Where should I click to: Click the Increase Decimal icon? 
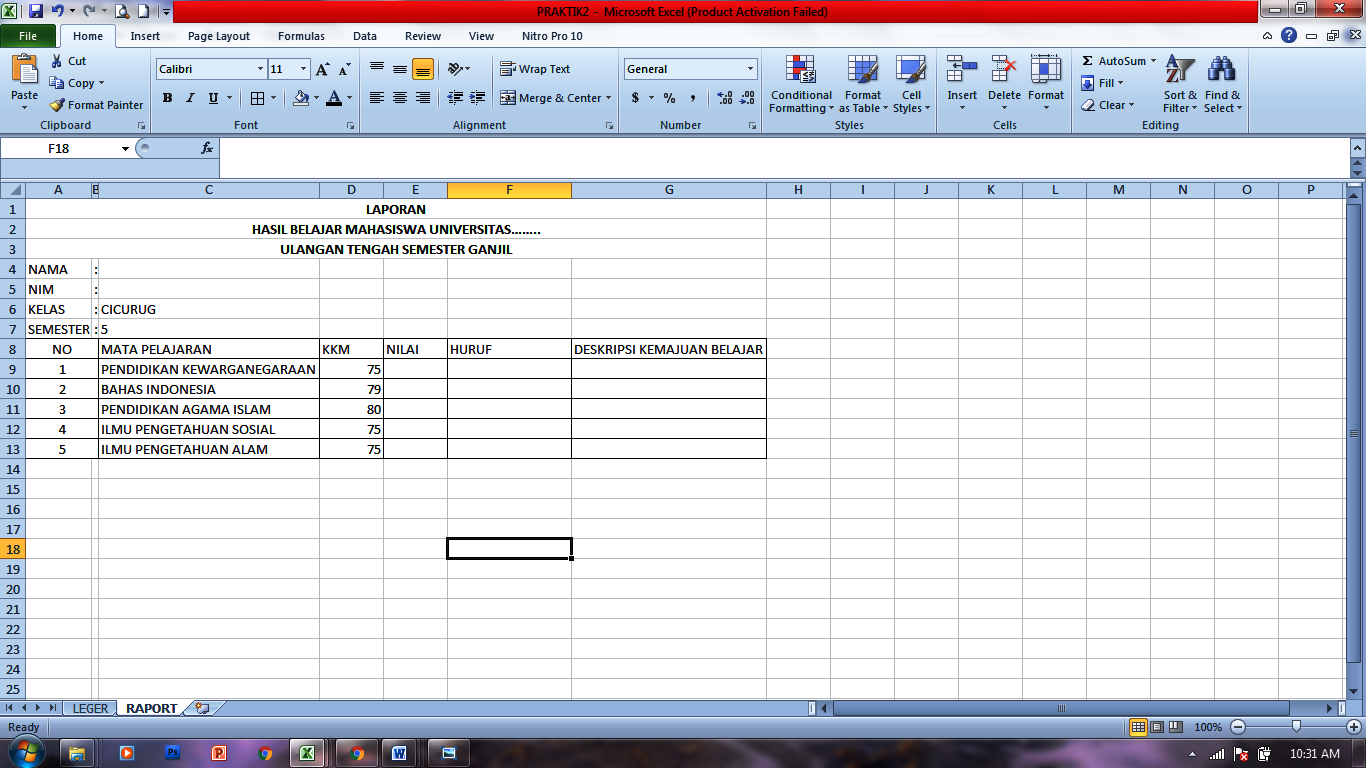[723, 99]
